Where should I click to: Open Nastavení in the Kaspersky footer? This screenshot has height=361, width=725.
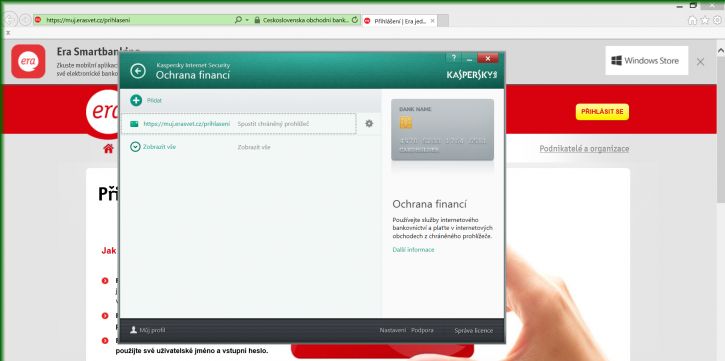[x=393, y=330]
